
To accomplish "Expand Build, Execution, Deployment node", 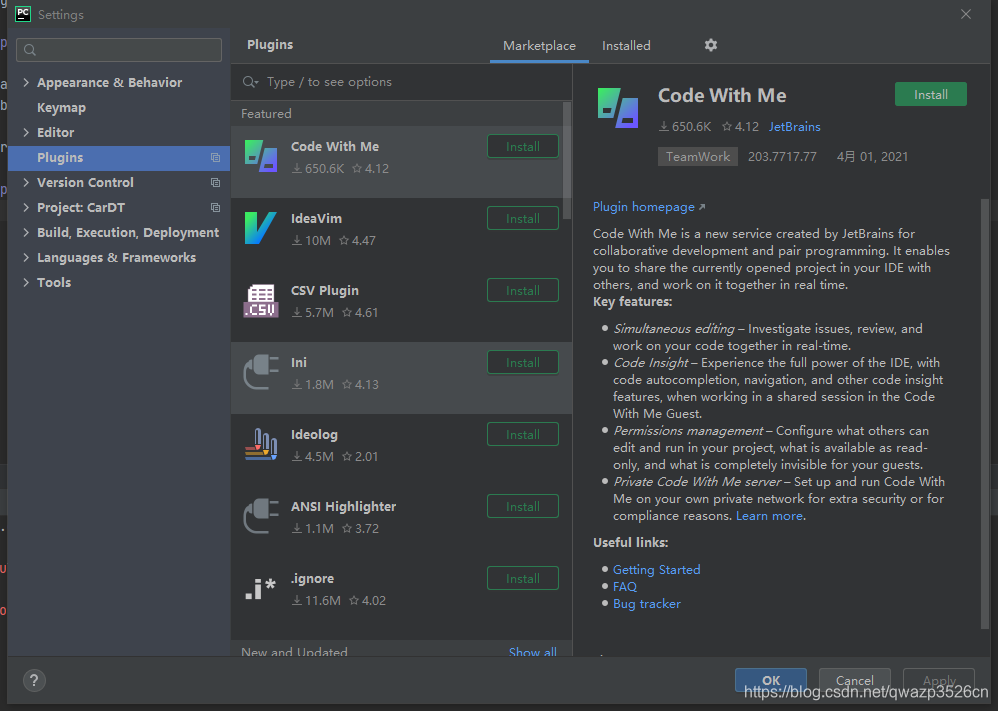I will tap(26, 232).
